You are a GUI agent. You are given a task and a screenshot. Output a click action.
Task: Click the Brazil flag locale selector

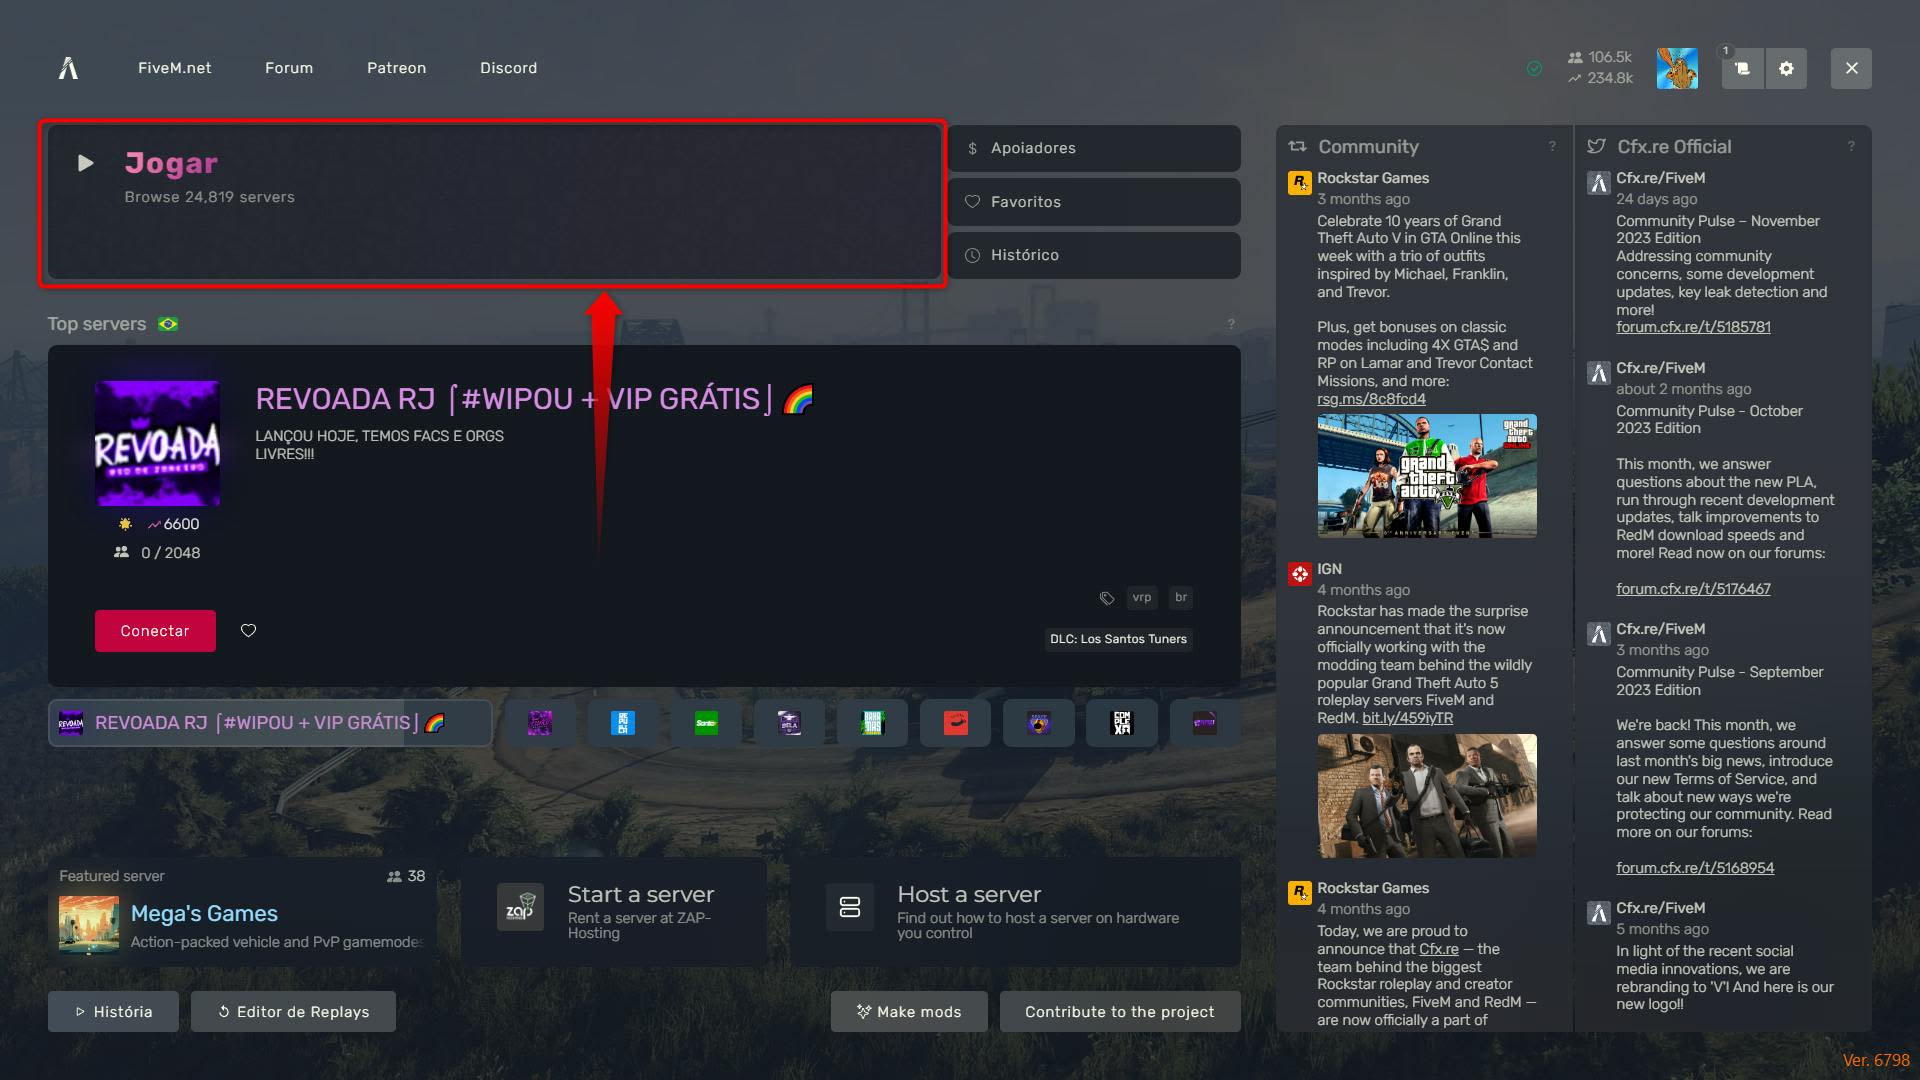pos(168,324)
